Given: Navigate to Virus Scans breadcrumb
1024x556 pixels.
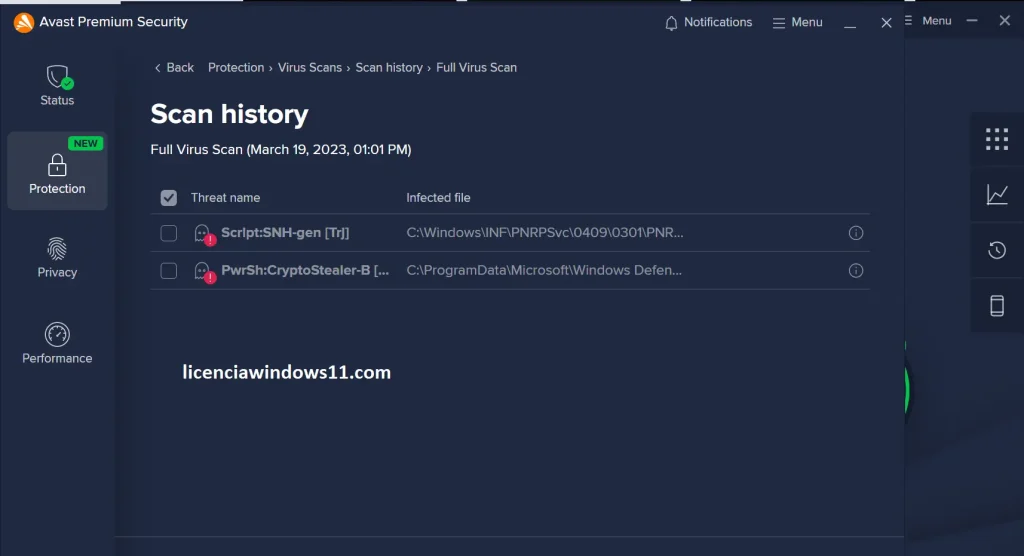Looking at the screenshot, I should click(x=310, y=67).
